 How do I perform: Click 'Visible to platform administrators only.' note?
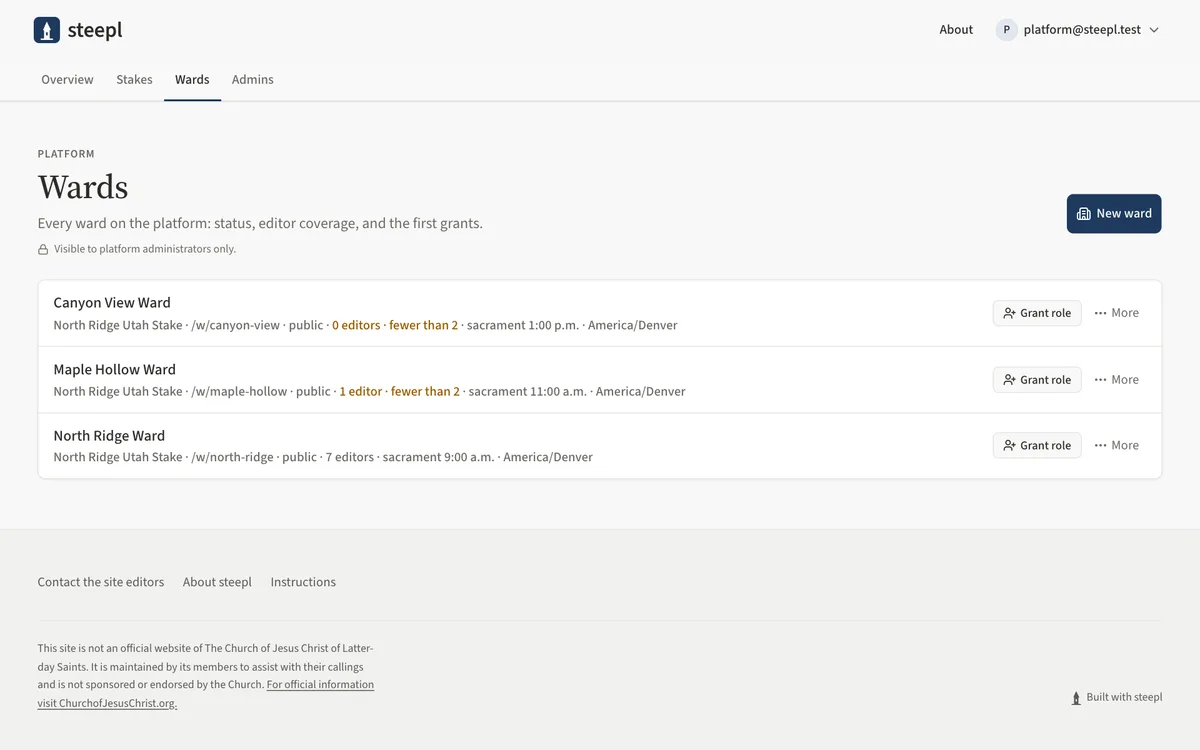pyautogui.click(x=145, y=249)
